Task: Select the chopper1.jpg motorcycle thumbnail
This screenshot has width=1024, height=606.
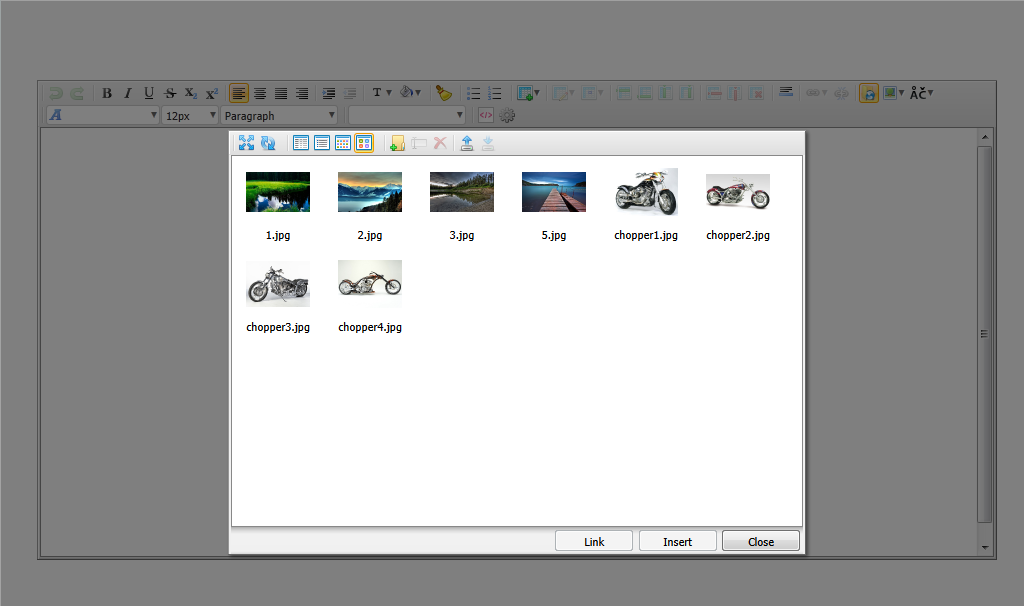Action: point(646,192)
